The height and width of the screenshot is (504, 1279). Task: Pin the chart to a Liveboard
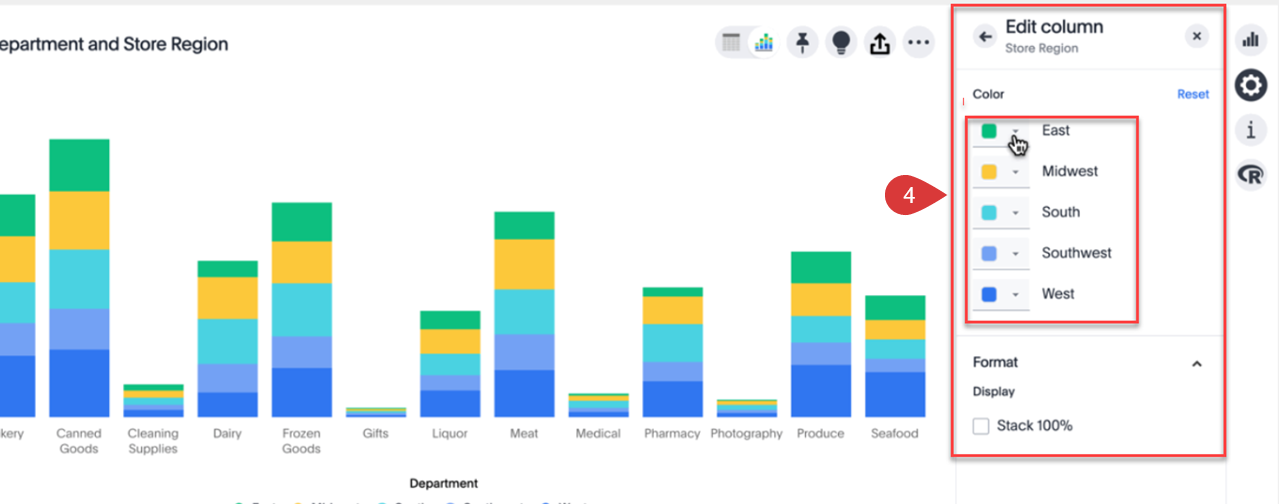[x=802, y=42]
